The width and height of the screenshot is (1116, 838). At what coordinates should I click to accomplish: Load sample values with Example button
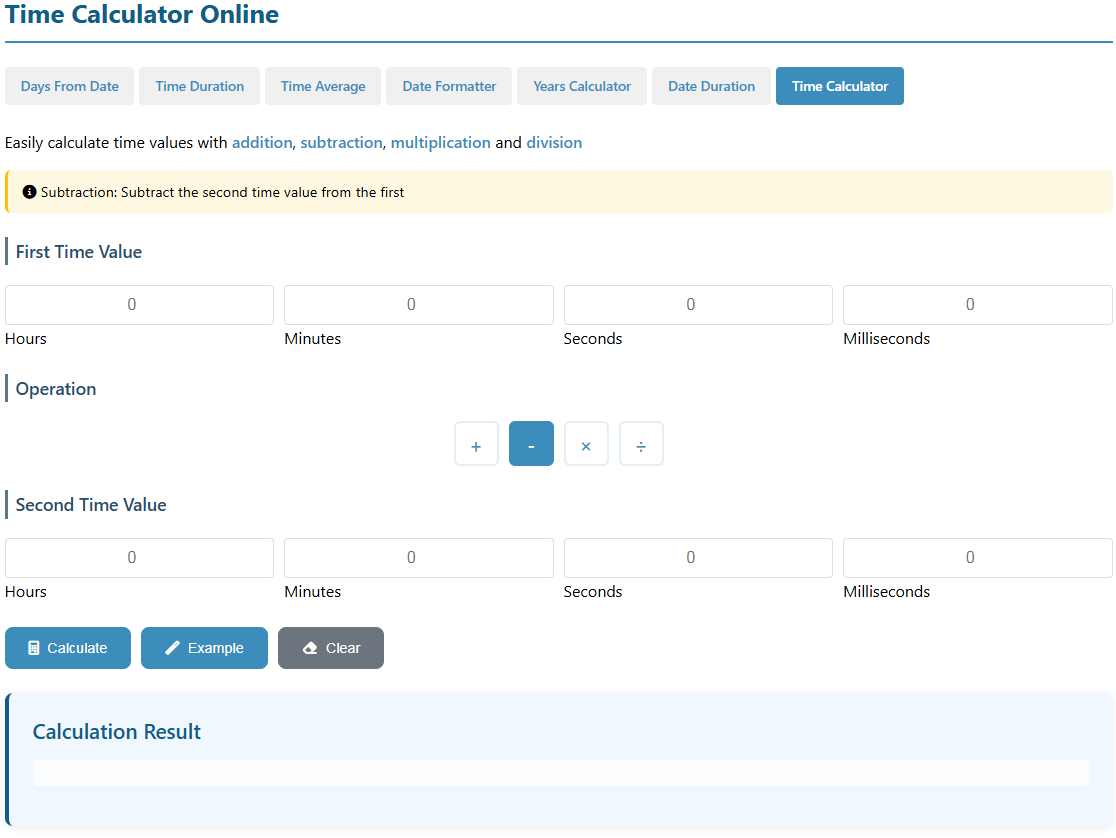tap(204, 648)
